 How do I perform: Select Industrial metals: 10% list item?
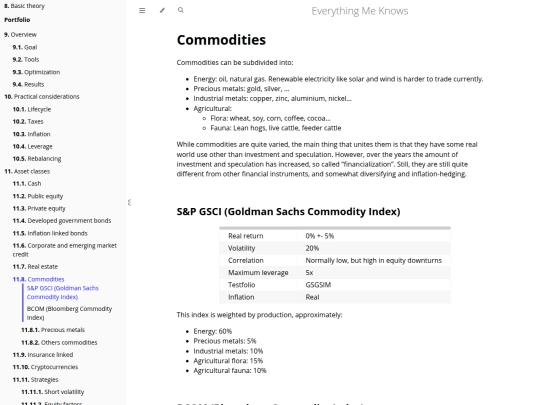(x=228, y=351)
